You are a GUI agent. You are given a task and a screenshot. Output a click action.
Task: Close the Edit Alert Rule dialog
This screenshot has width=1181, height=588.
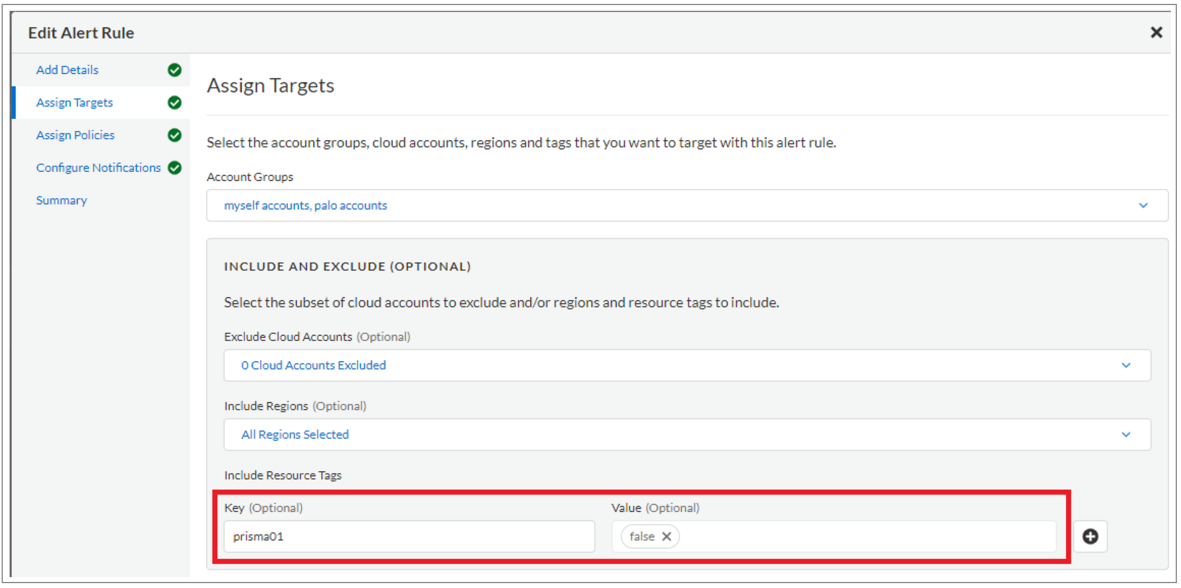pos(1156,33)
